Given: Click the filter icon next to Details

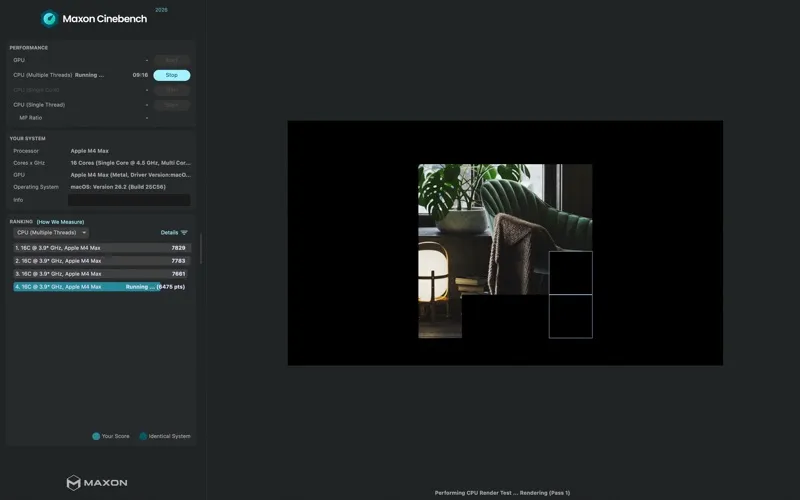Looking at the screenshot, I should pyautogui.click(x=184, y=233).
